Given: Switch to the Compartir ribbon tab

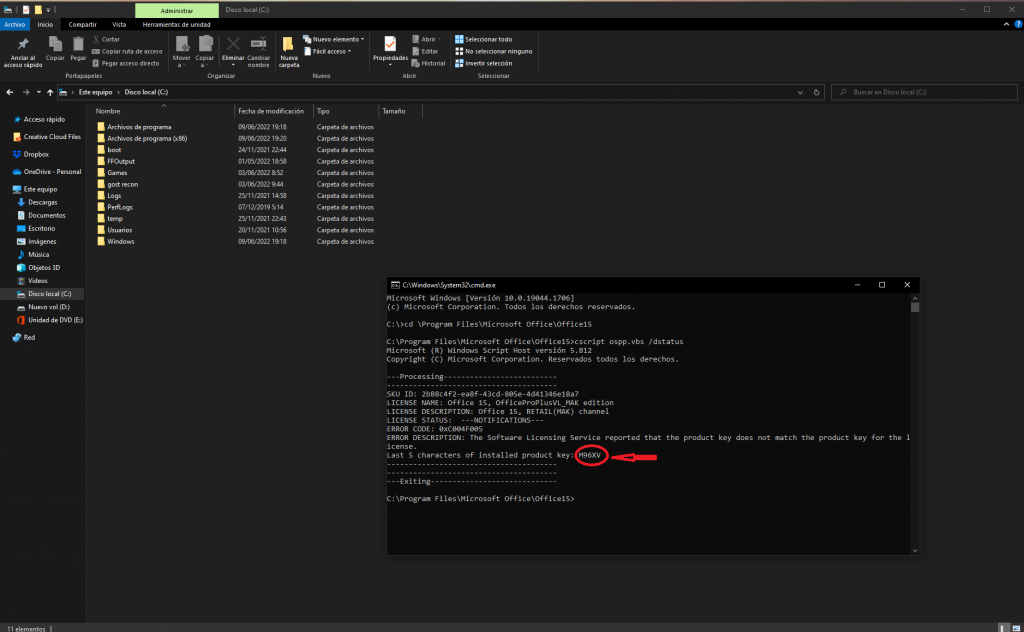Looking at the screenshot, I should [x=83, y=23].
